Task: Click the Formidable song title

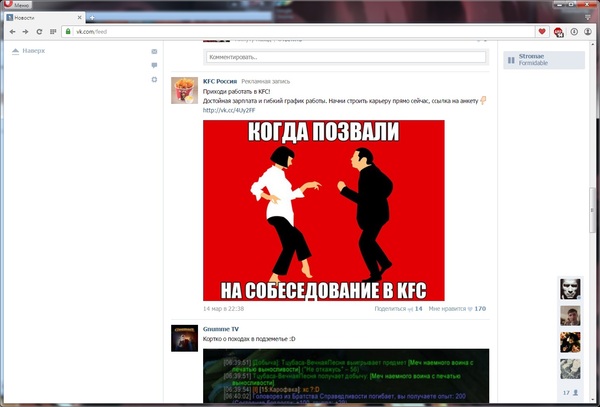Action: pos(533,63)
